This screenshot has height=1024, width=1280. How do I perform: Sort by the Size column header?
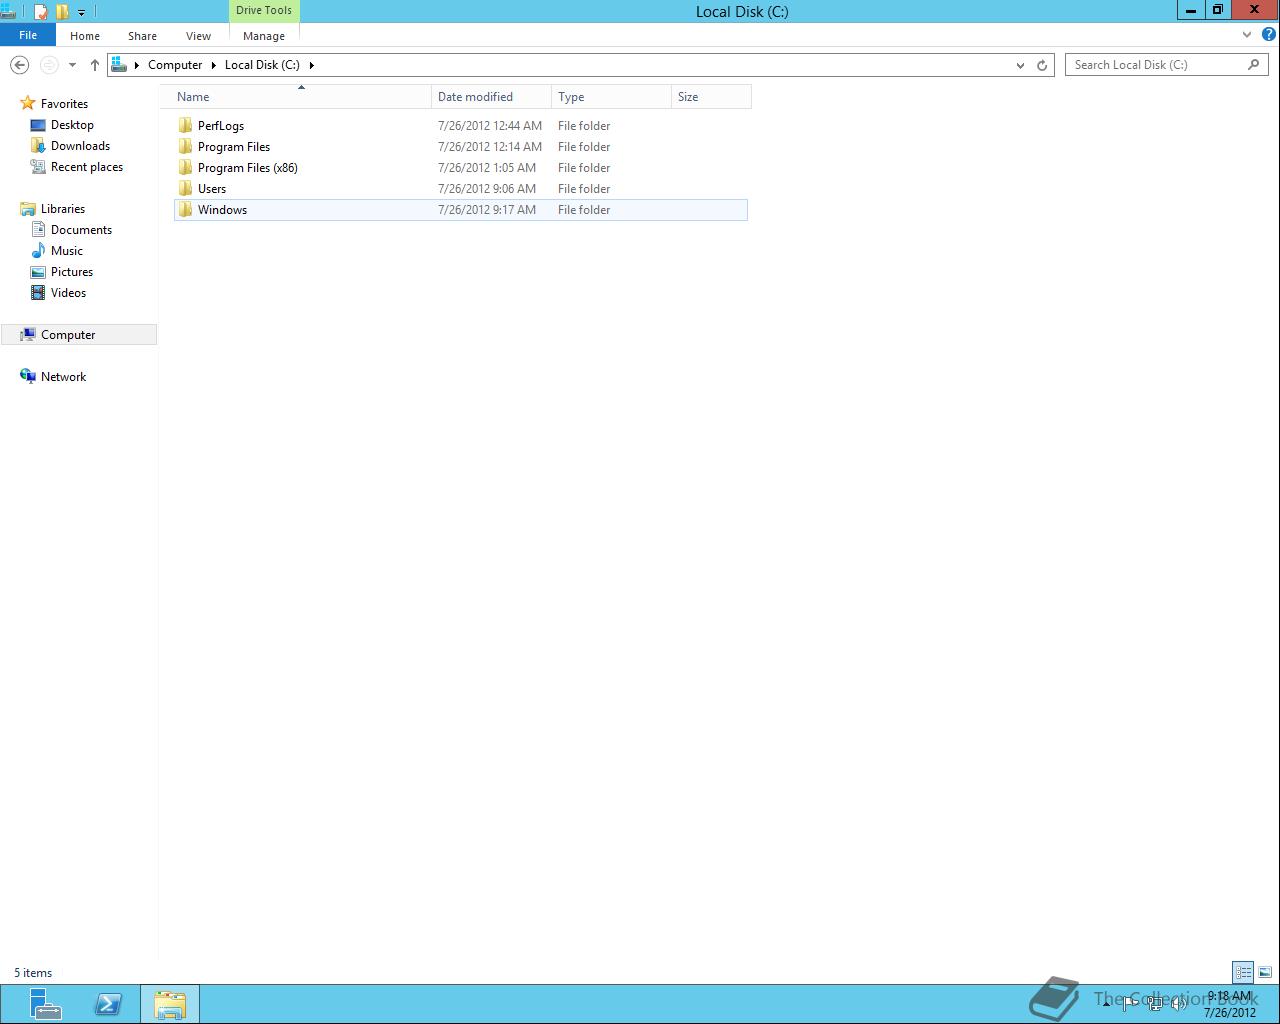coord(711,97)
